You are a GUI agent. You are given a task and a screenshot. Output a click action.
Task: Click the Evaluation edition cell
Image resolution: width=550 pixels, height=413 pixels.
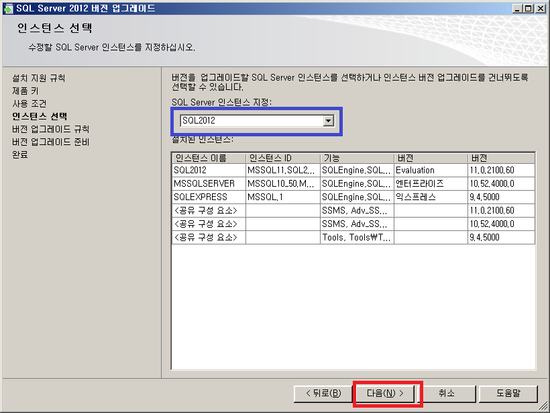pyautogui.click(x=430, y=170)
